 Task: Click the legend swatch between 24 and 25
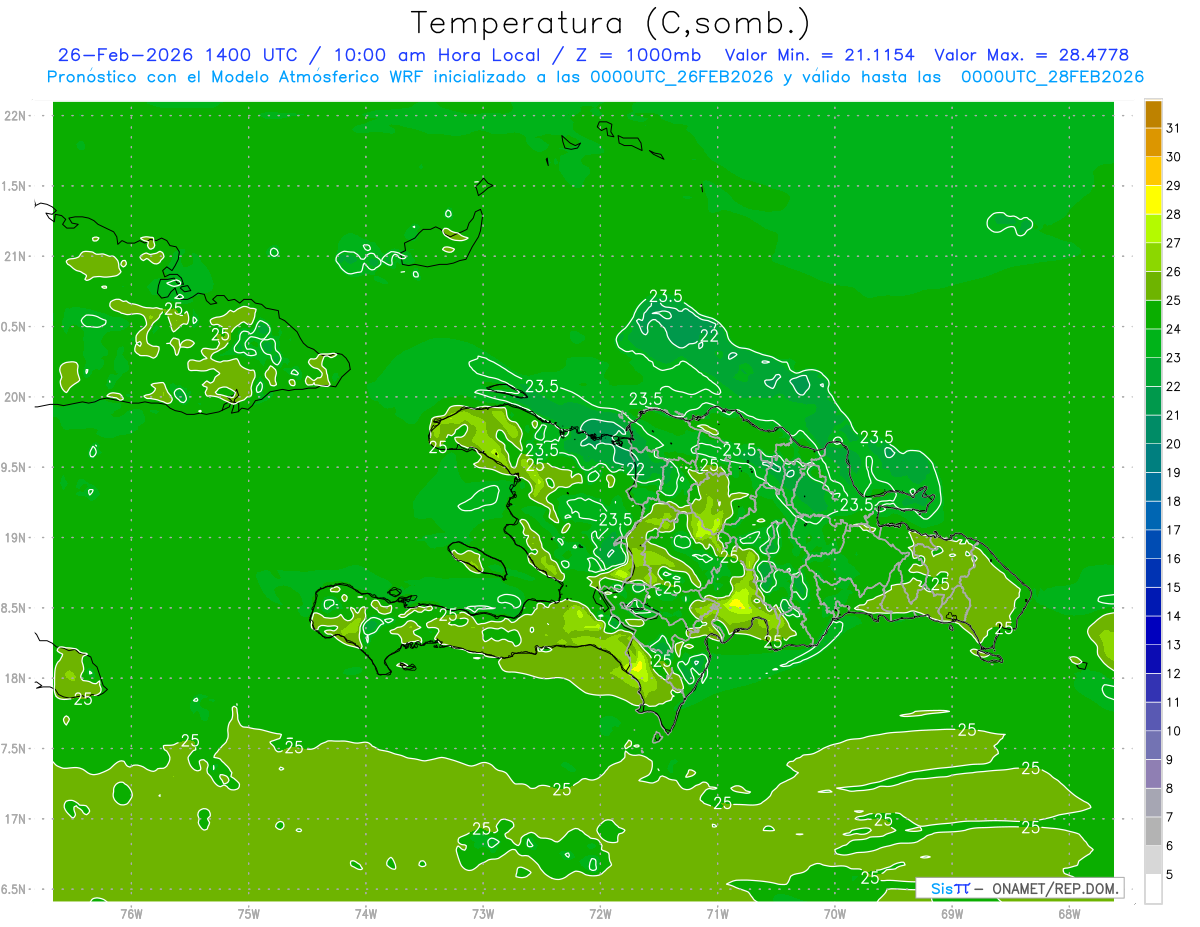click(1153, 315)
